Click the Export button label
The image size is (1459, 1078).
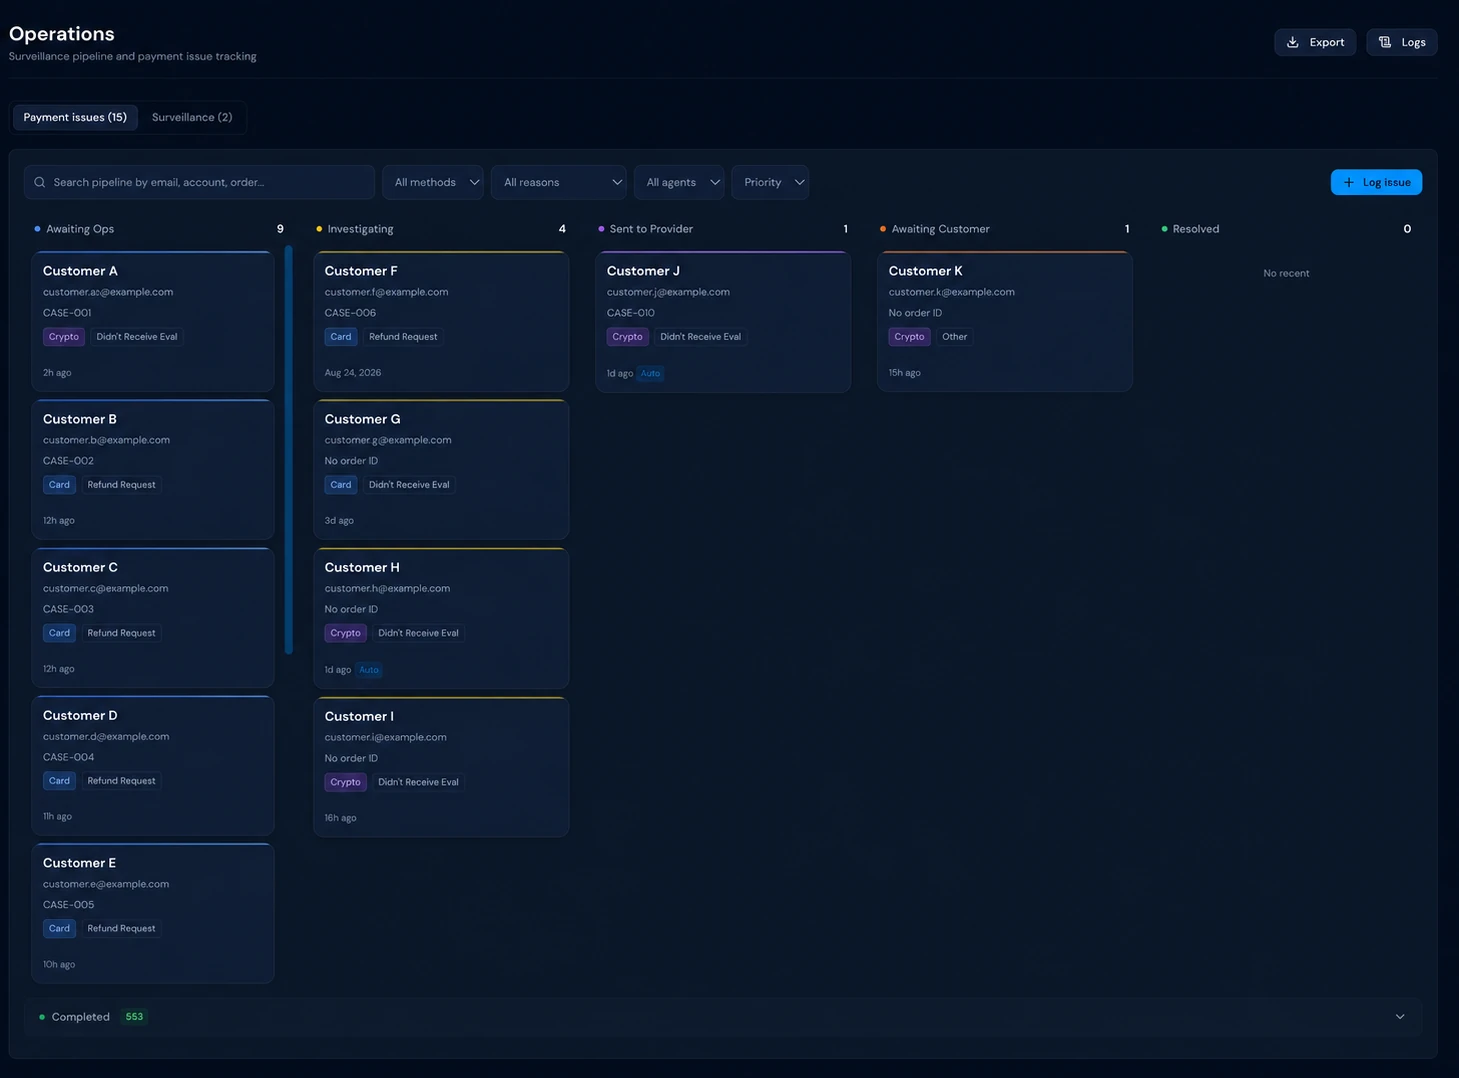pyautogui.click(x=1327, y=42)
